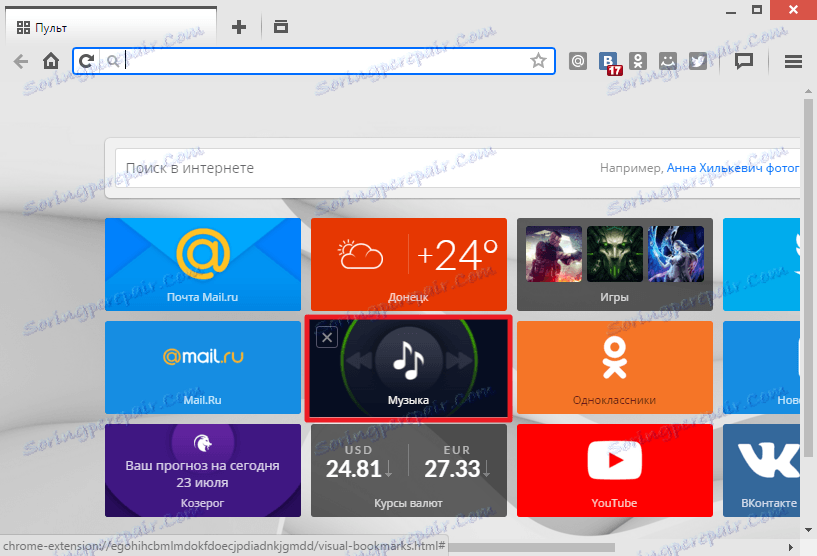Reload the page with refresh icon
Image resolution: width=817 pixels, height=556 pixels.
(x=86, y=61)
